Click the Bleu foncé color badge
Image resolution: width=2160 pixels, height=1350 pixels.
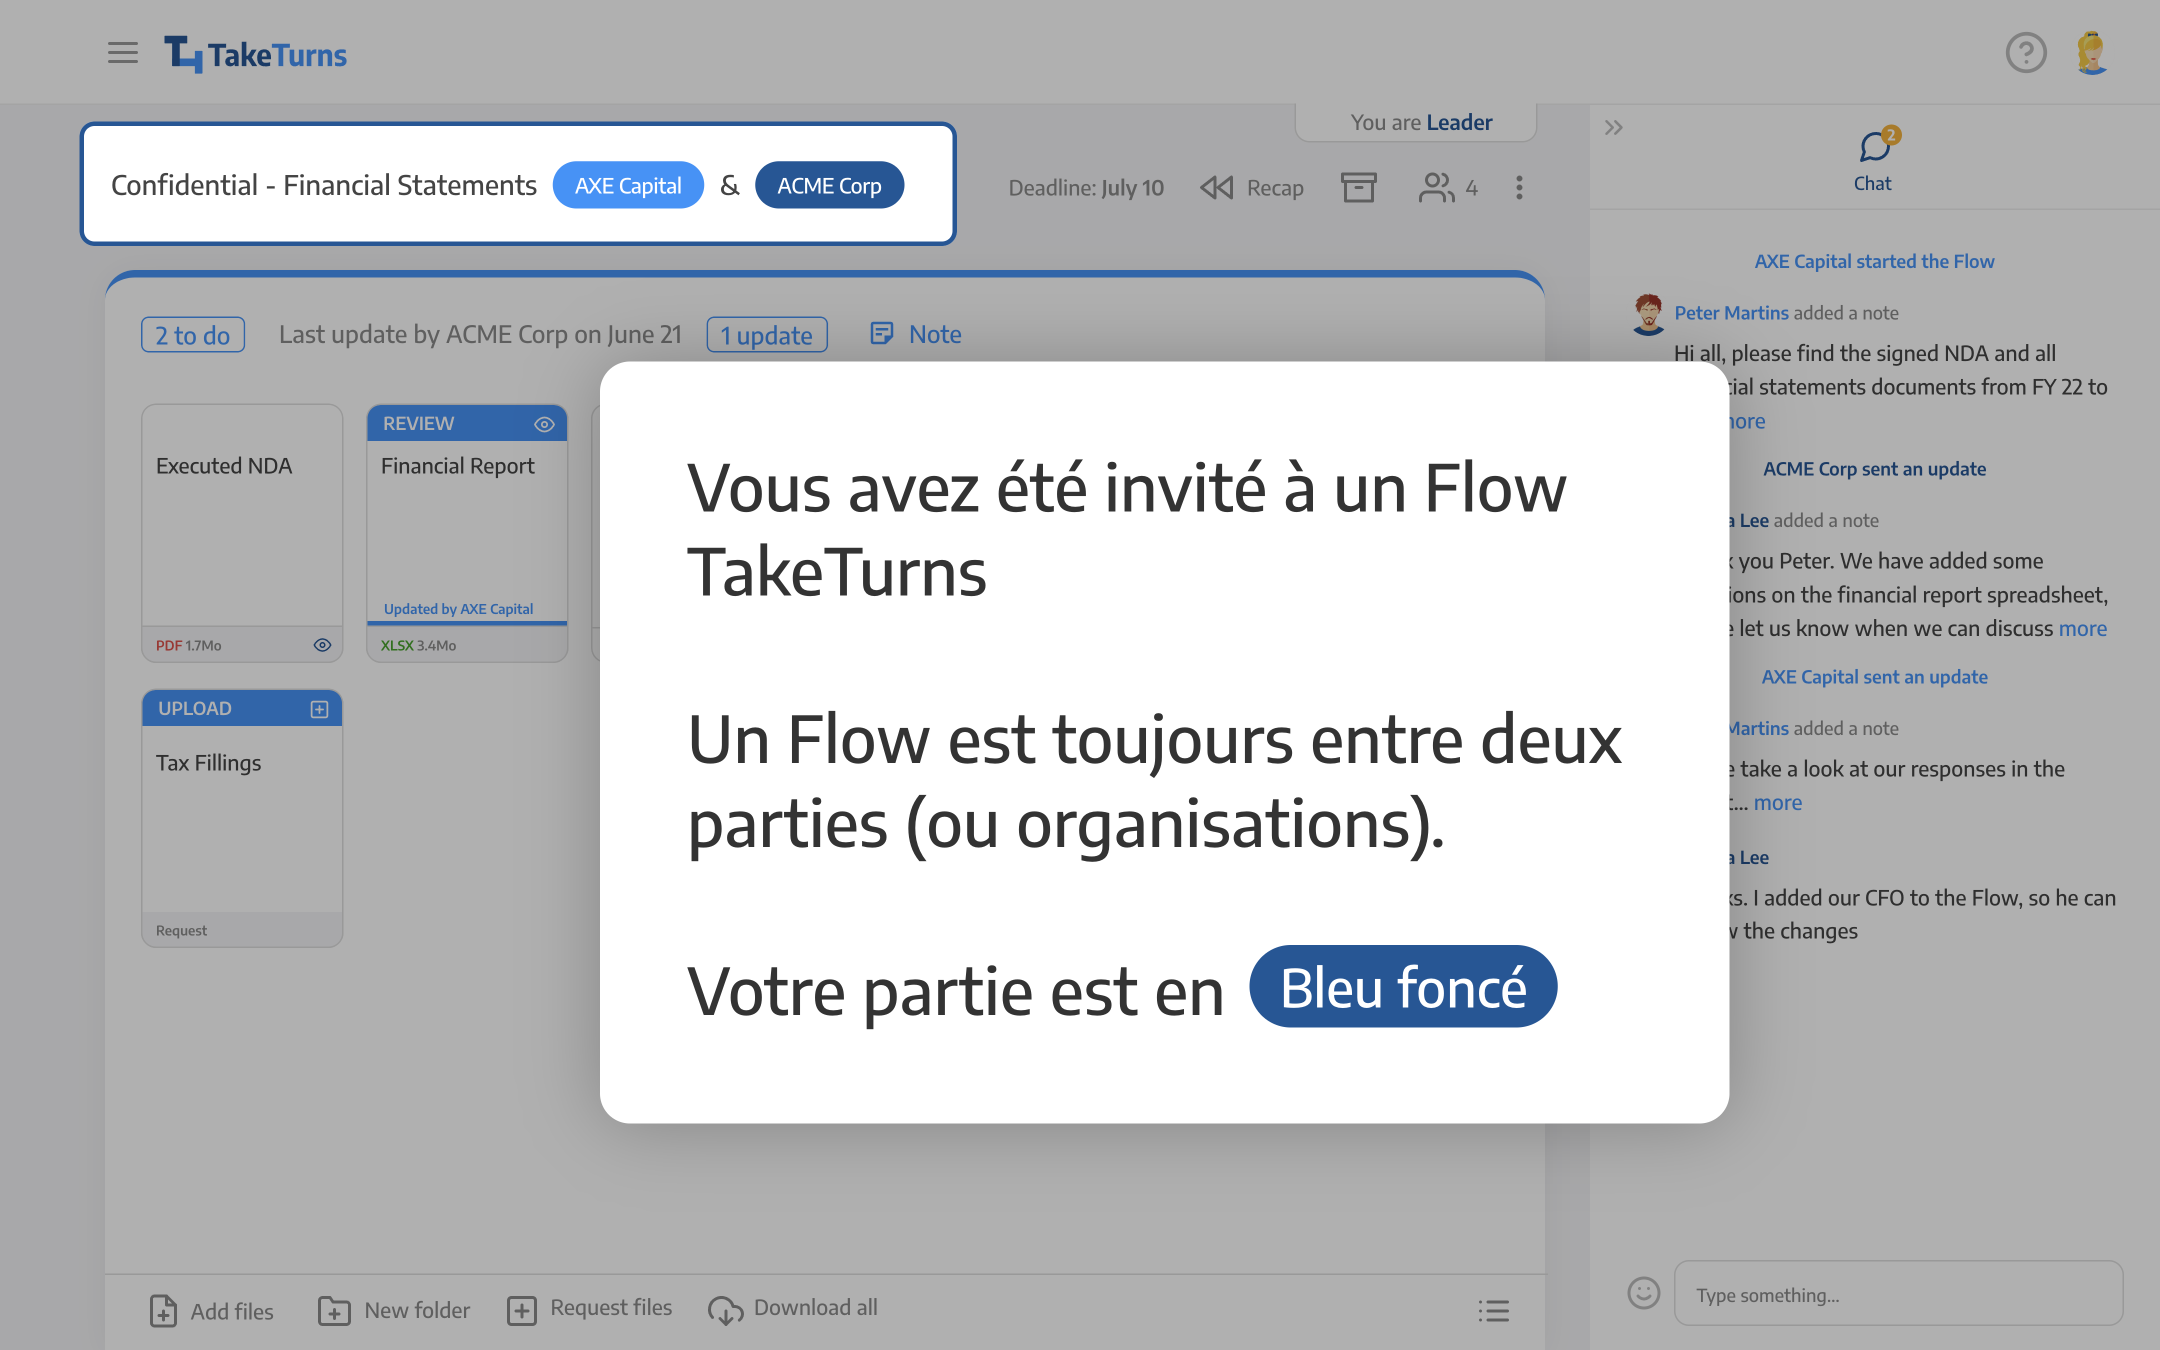1403,987
